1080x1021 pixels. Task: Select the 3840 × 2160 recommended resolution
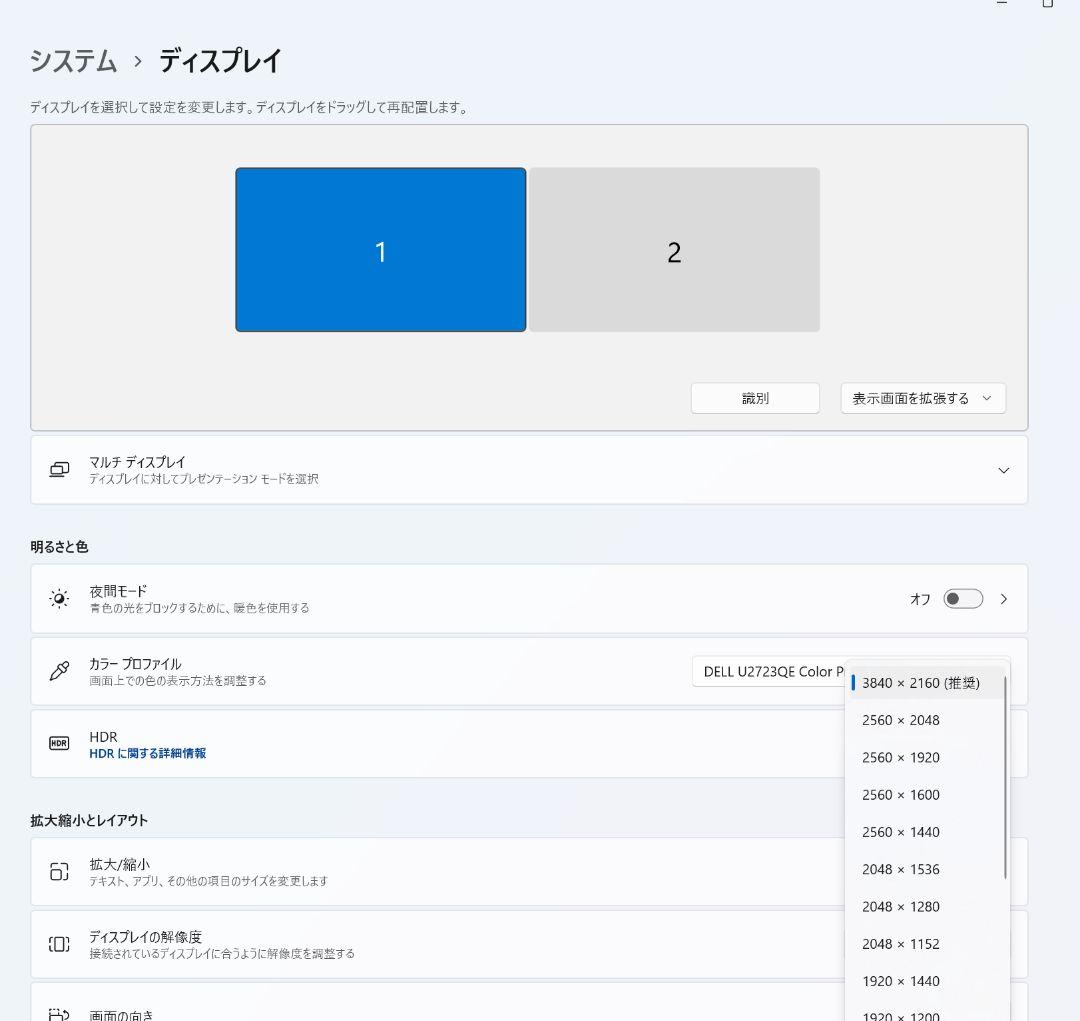[x=922, y=683]
